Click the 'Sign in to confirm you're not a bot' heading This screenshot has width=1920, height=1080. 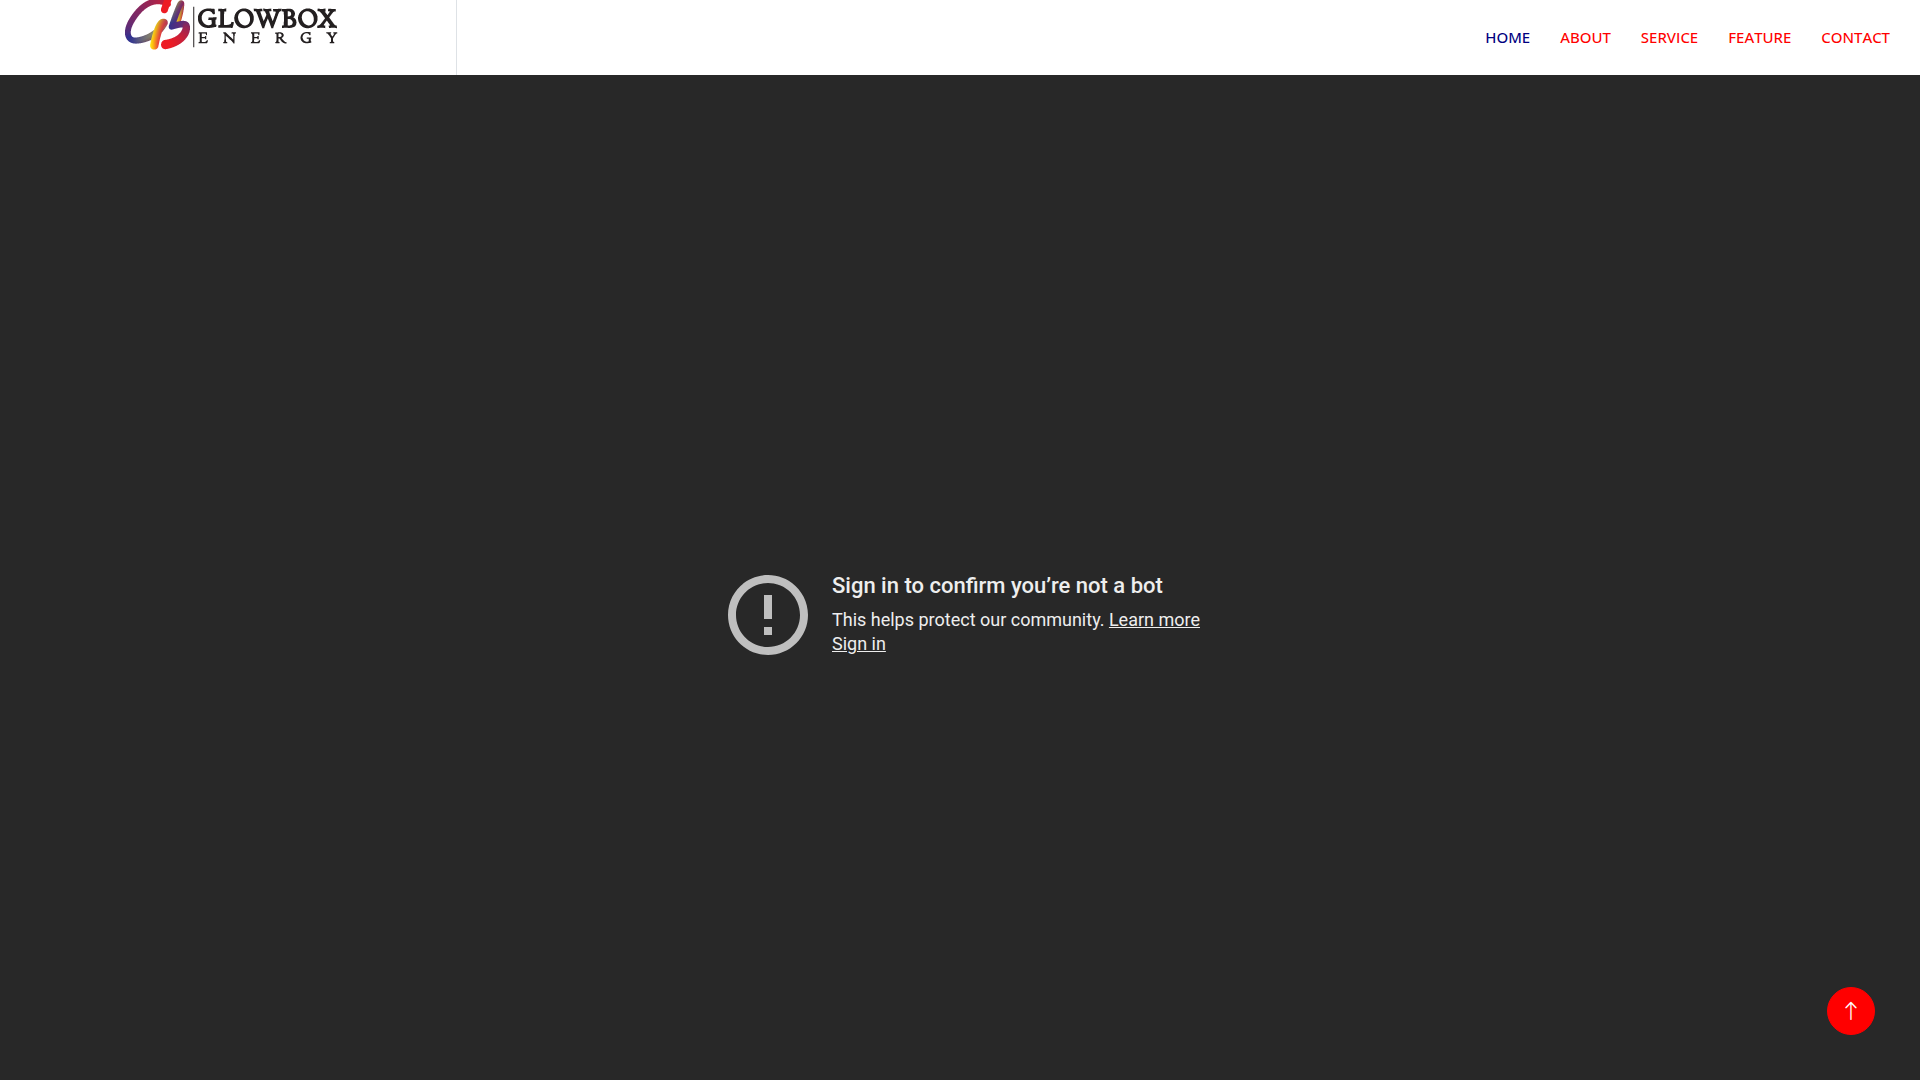[x=997, y=586]
